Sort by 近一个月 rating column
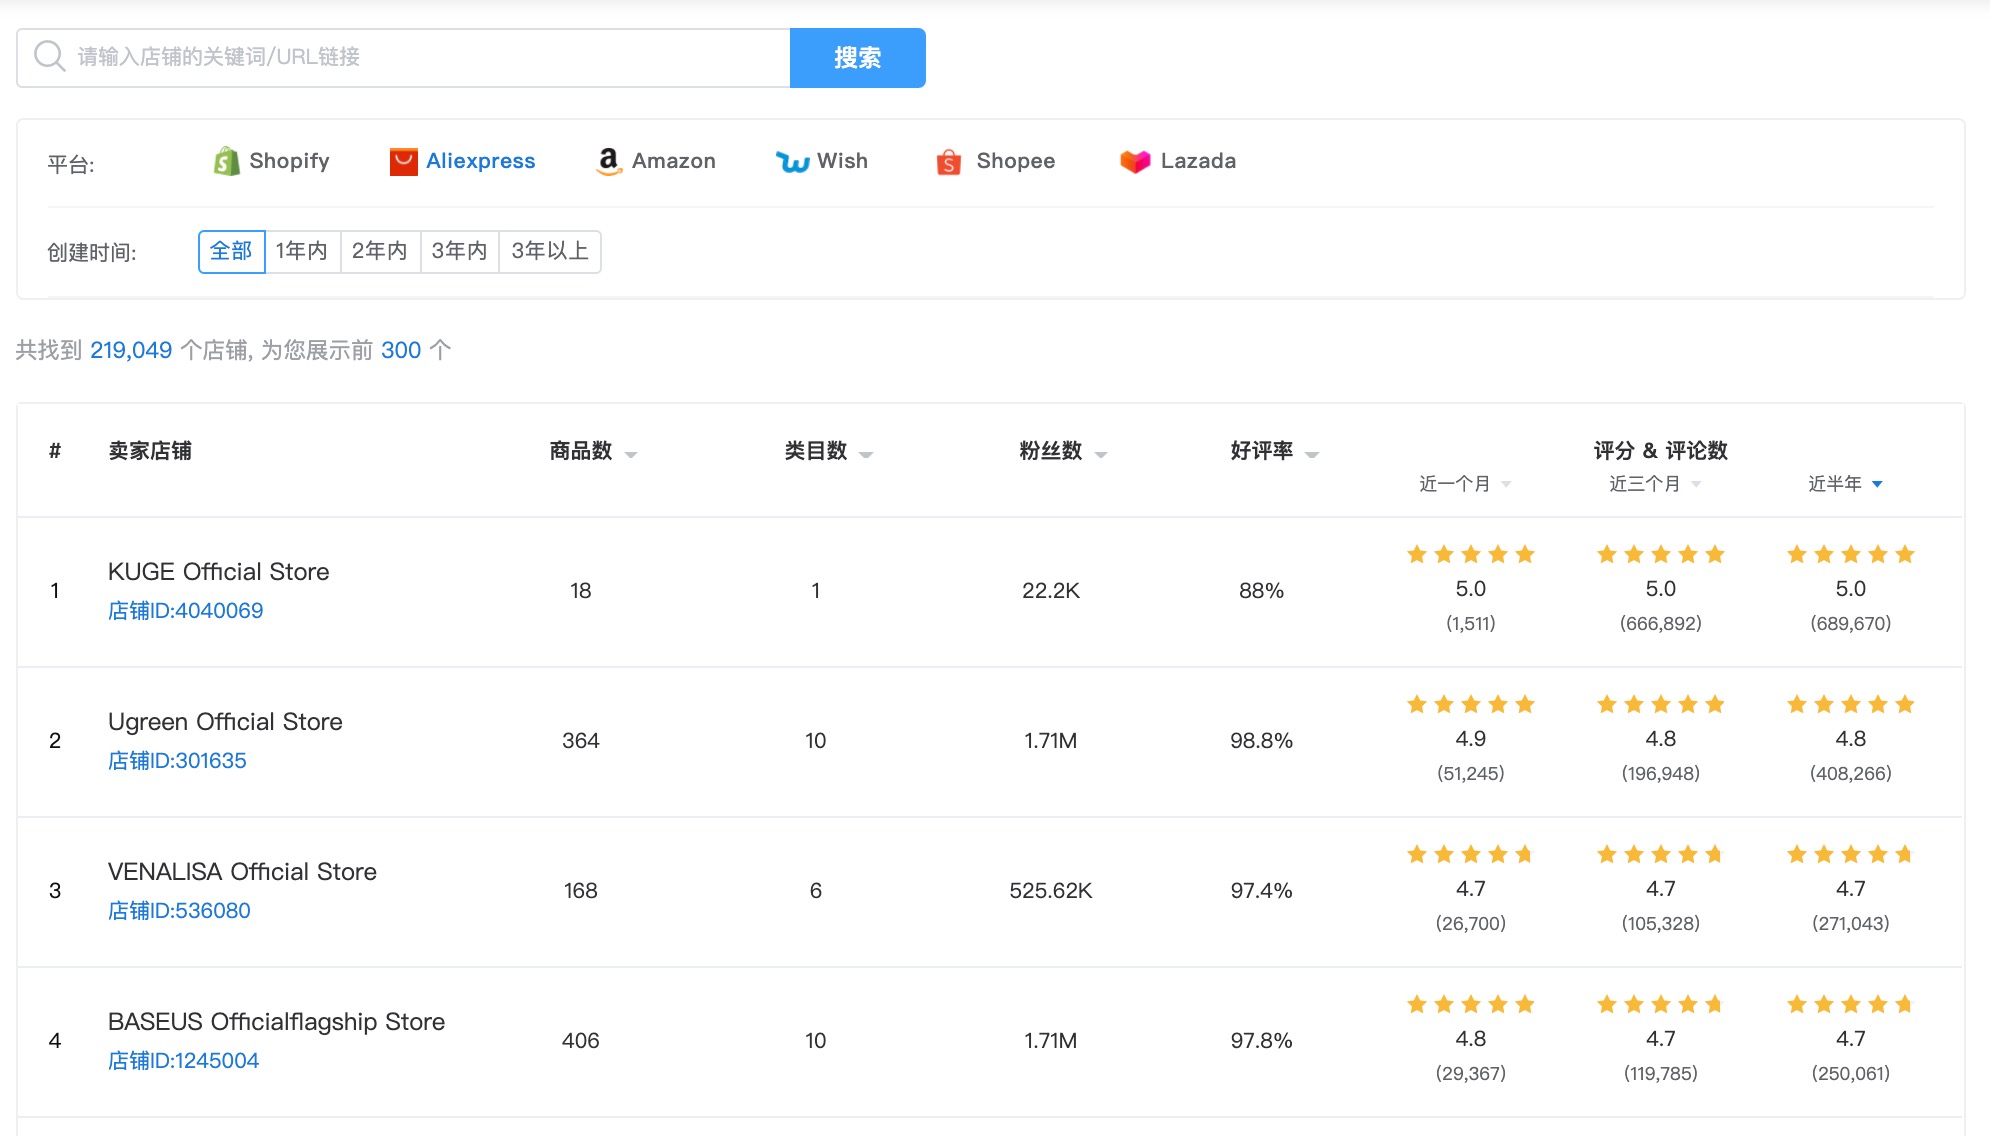The height and width of the screenshot is (1136, 1990). pyautogui.click(x=1465, y=484)
